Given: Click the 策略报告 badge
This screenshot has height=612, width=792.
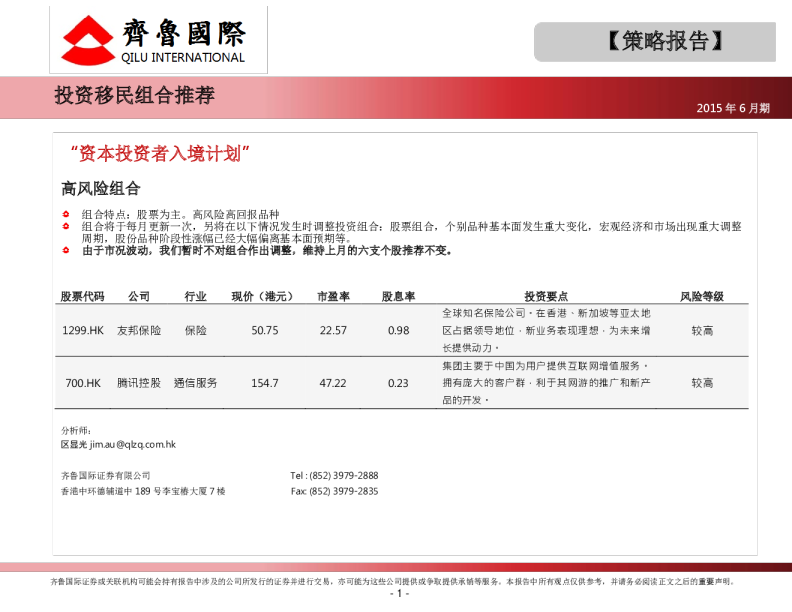Looking at the screenshot, I should click(655, 42).
